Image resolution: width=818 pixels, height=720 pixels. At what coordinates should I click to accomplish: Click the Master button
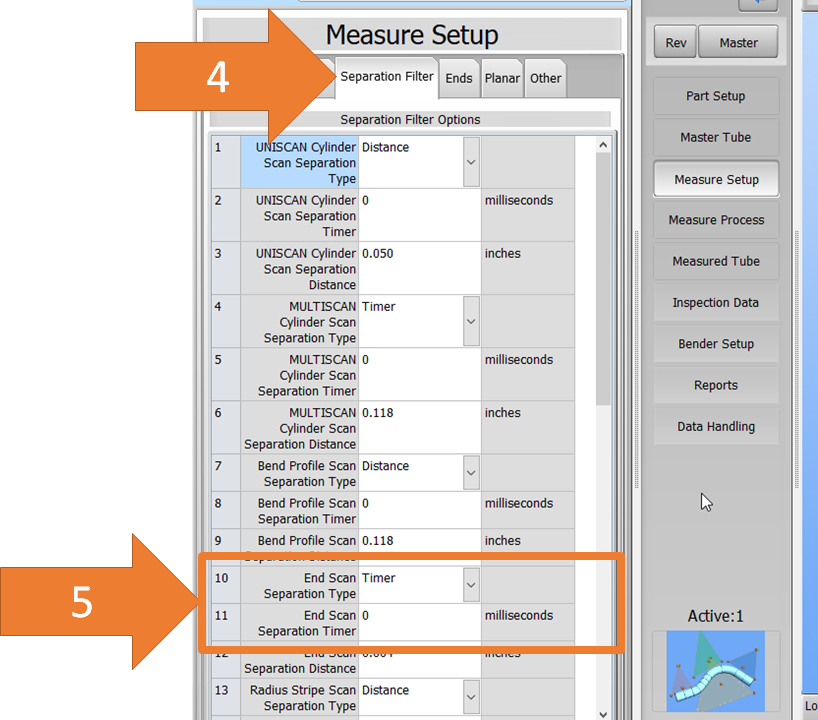pyautogui.click(x=739, y=43)
